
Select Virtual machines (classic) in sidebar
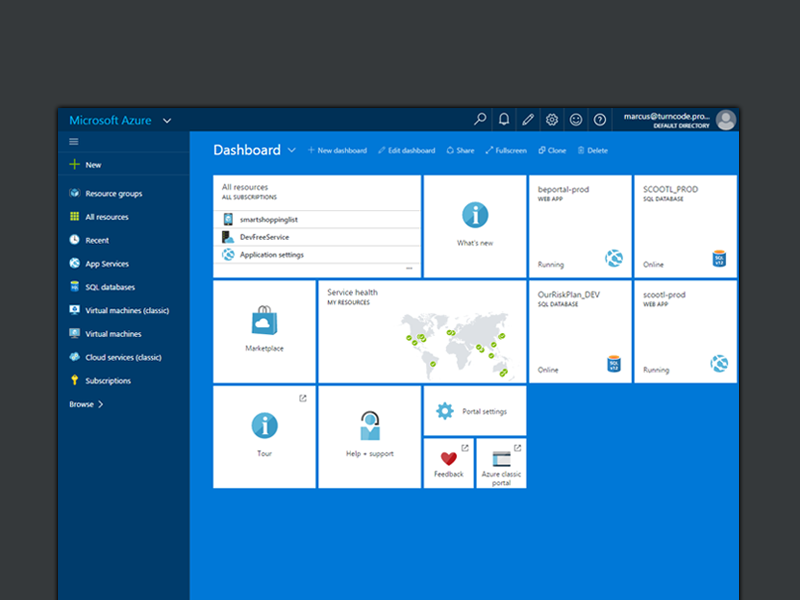pyautogui.click(x=127, y=310)
